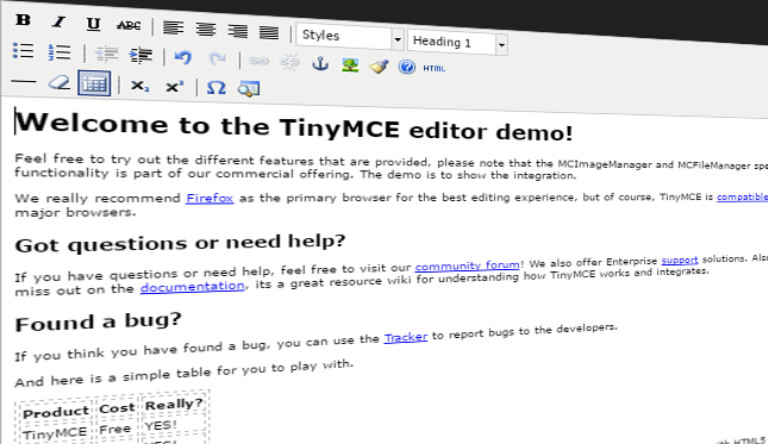The height and width of the screenshot is (444, 768).
Task: Click the TinyMCE table cell
Action: [x=55, y=434]
